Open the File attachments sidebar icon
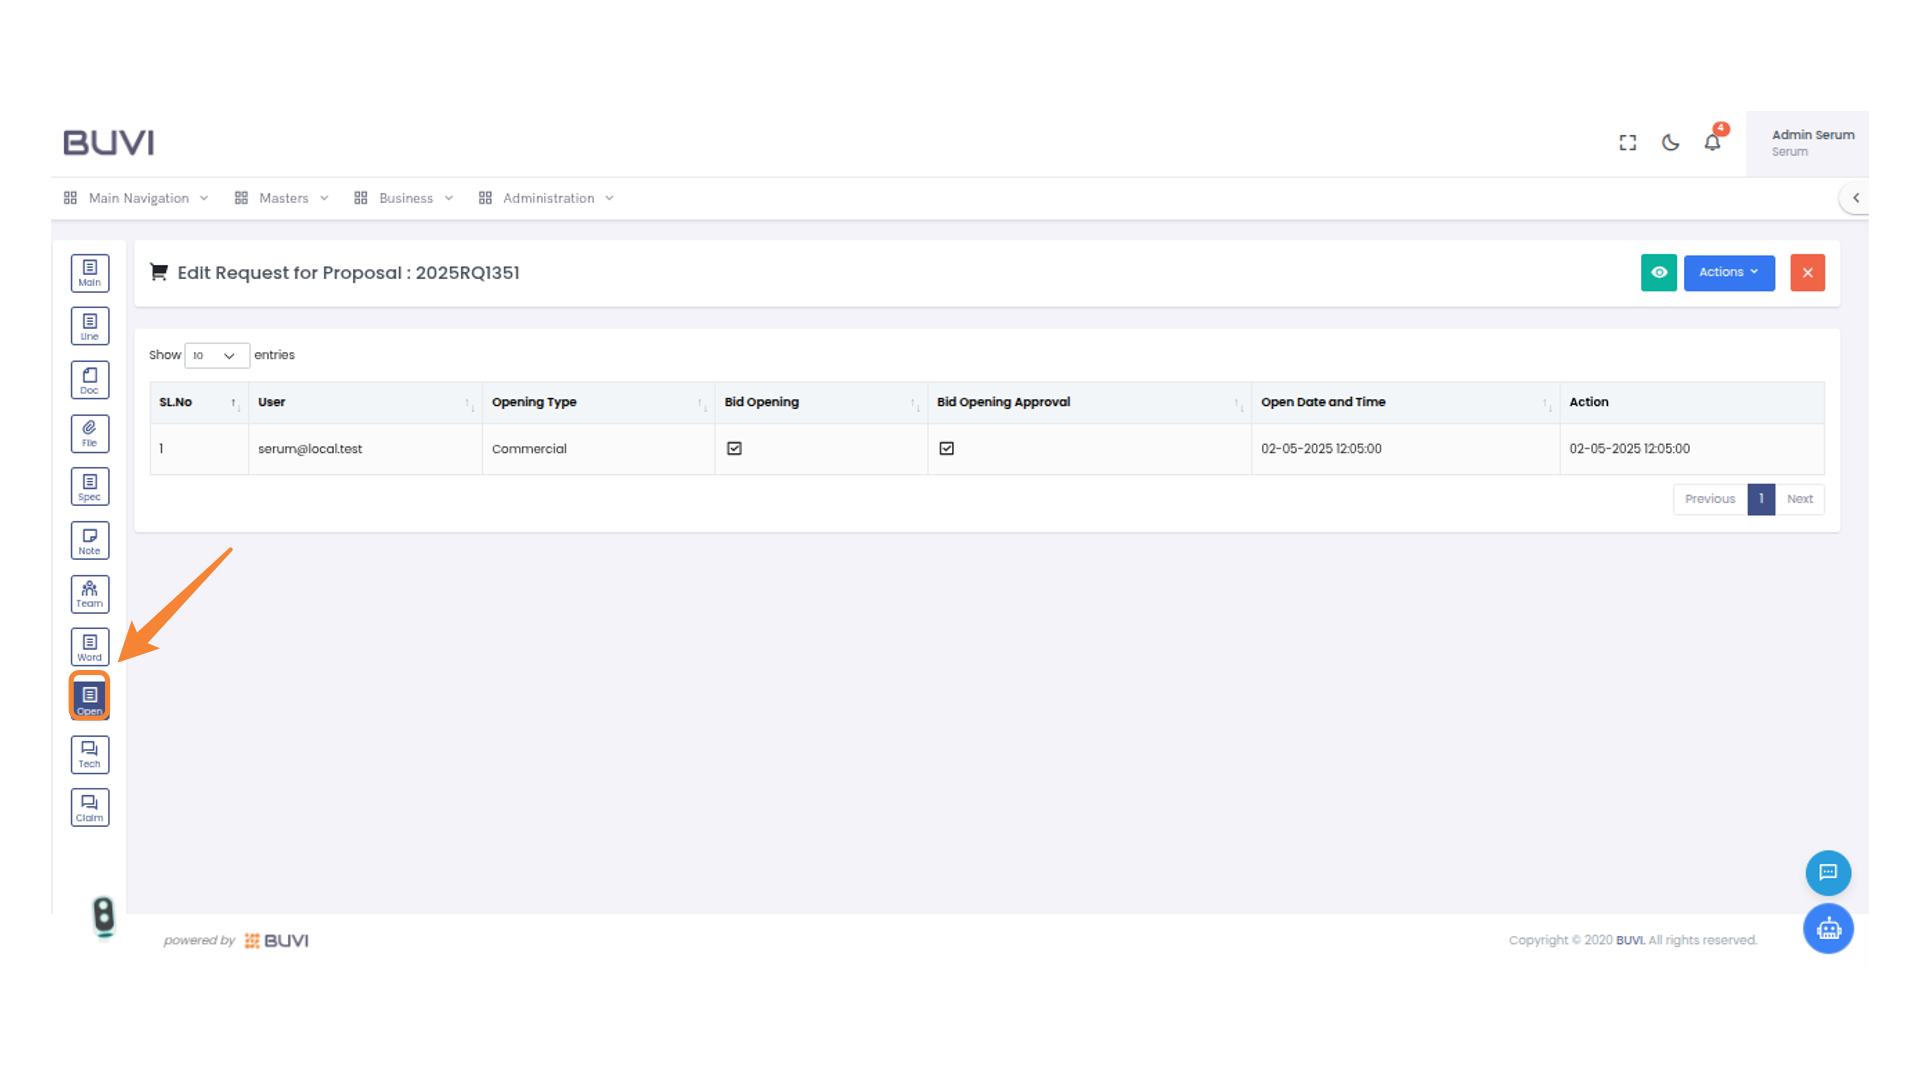Viewport: 1920px width, 1080px height. pyautogui.click(x=90, y=433)
